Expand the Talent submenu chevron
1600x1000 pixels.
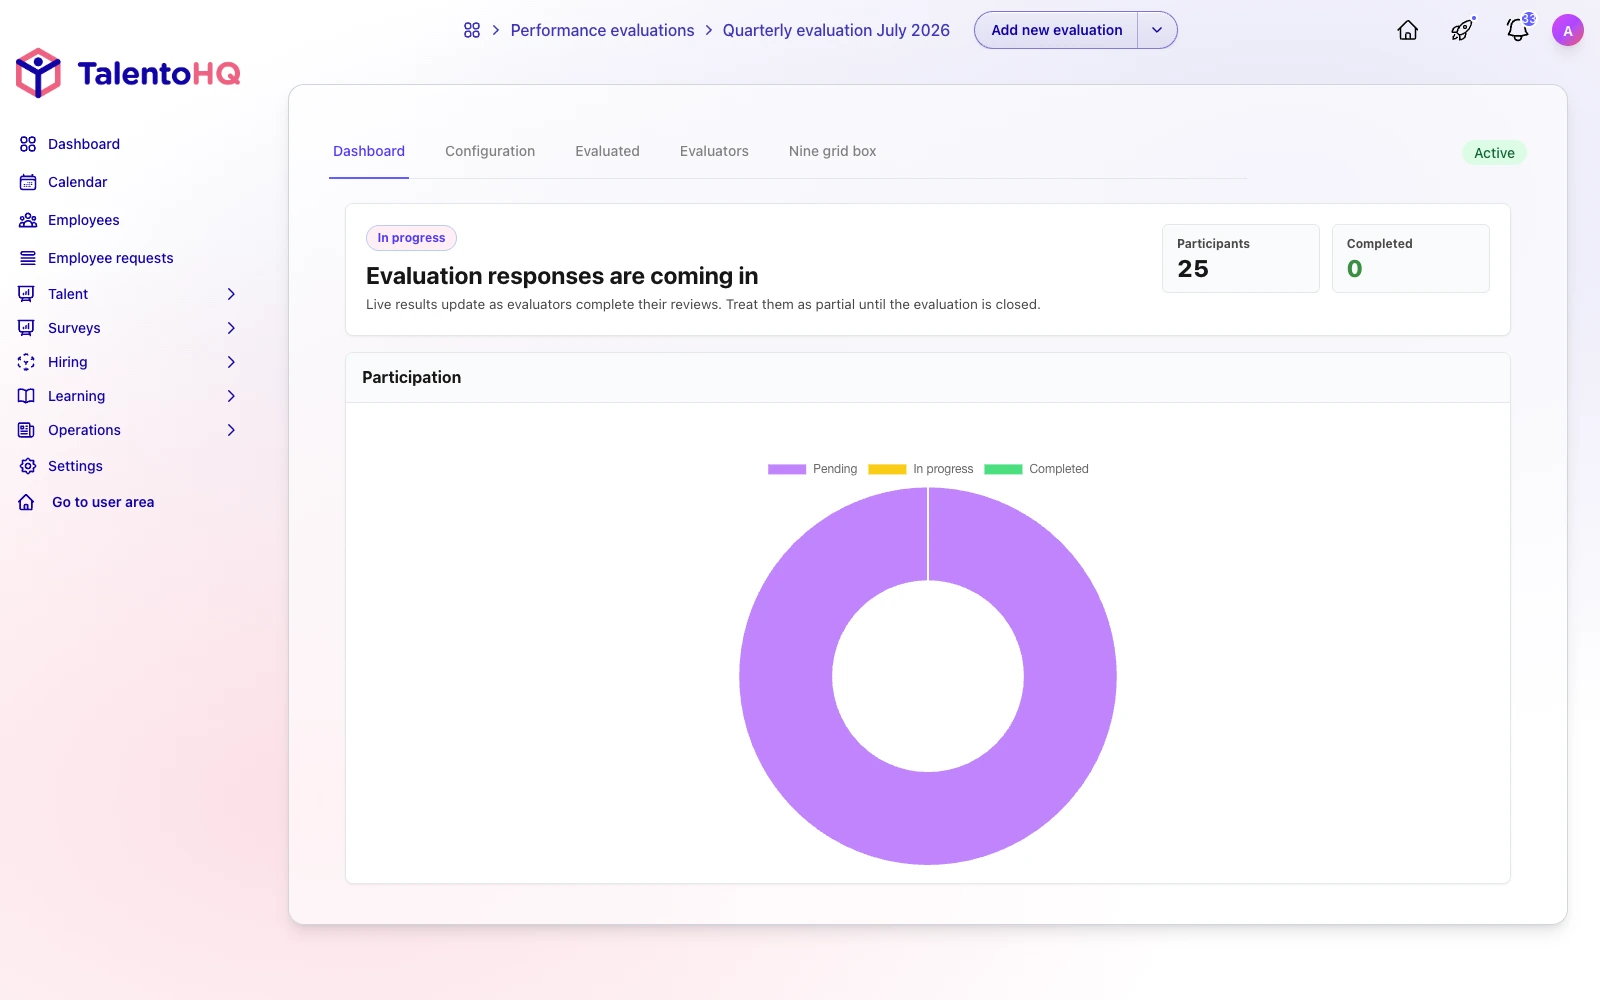(231, 294)
